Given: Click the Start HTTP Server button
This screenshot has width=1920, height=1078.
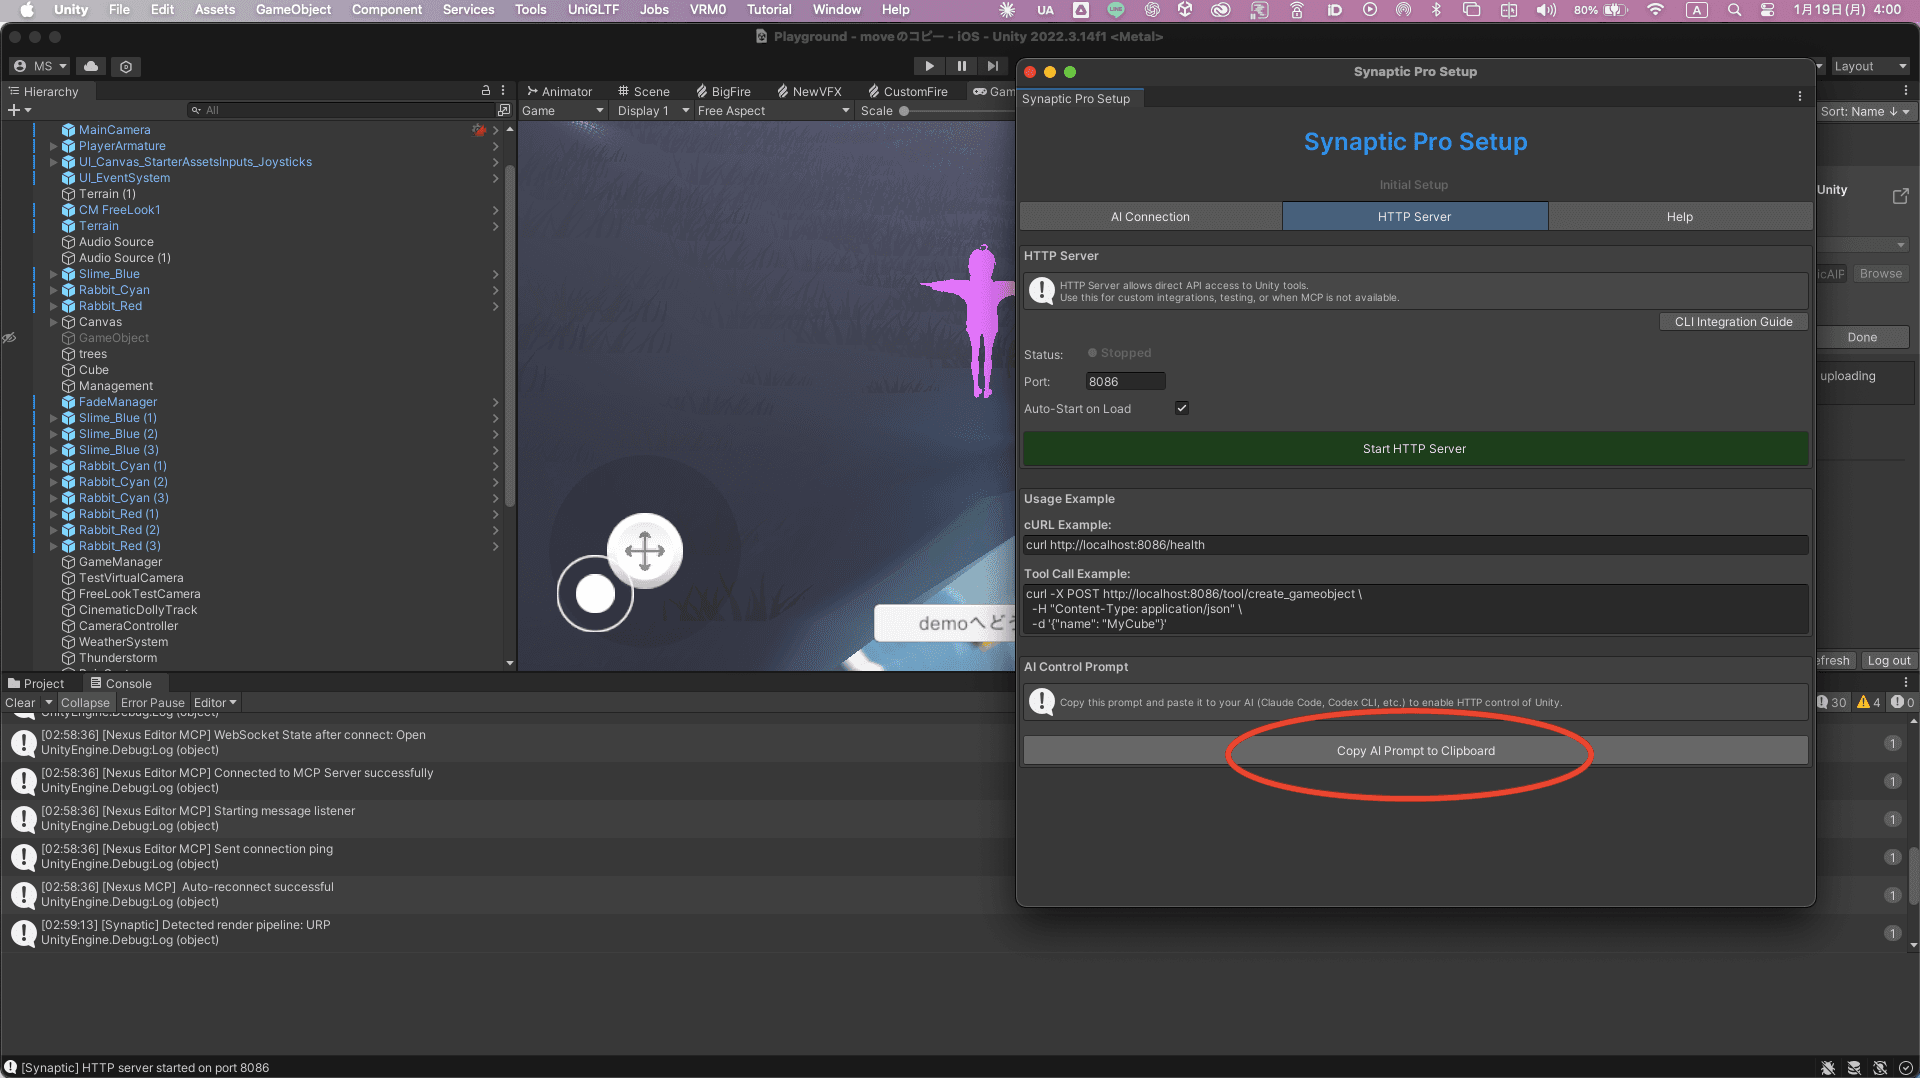Looking at the screenshot, I should tap(1413, 448).
